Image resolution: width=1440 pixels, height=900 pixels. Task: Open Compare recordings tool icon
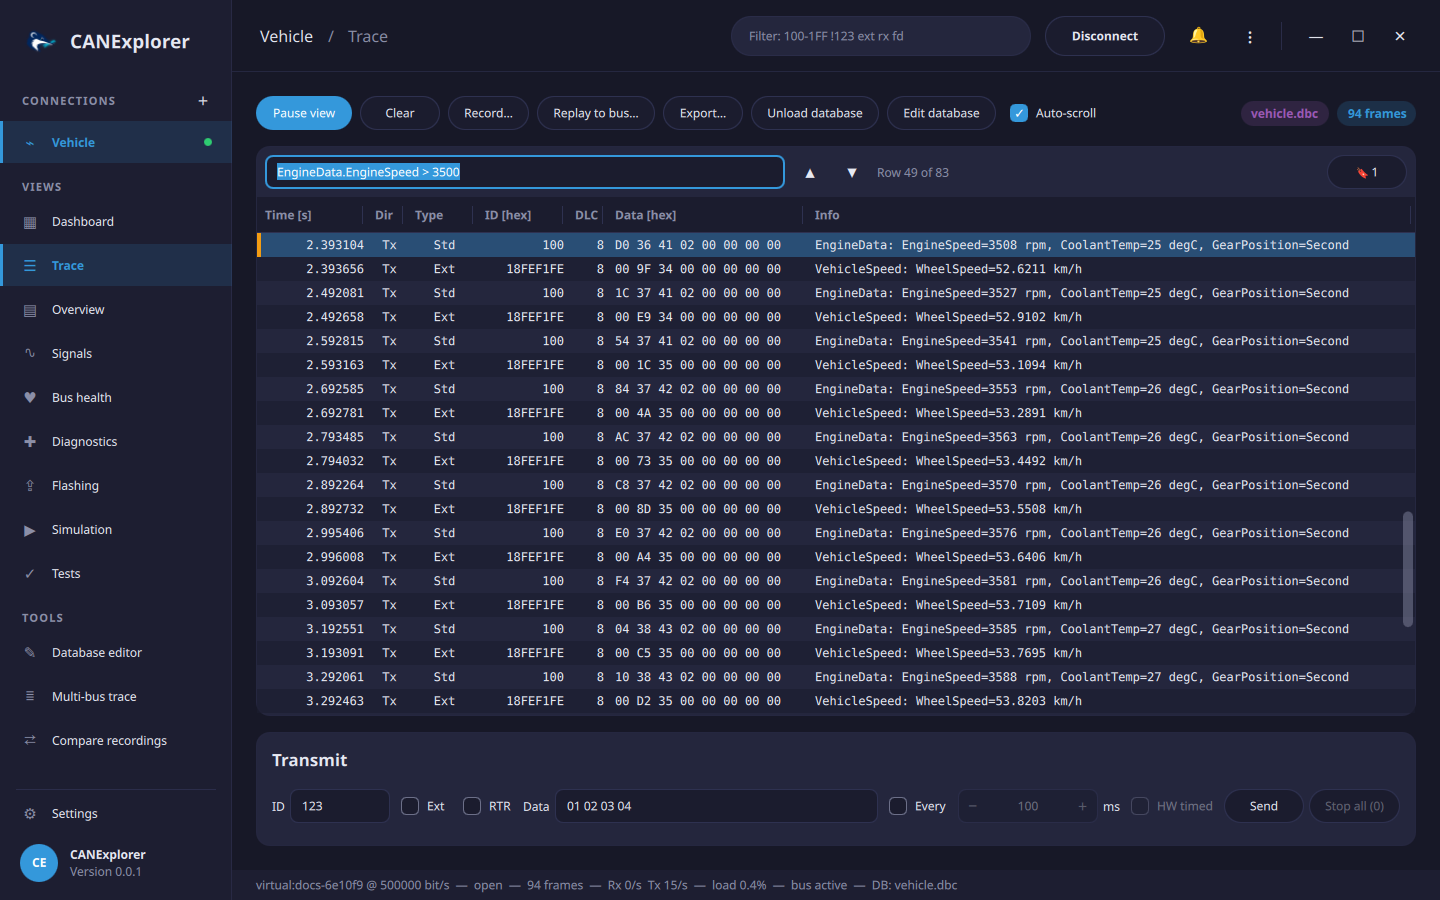[x=30, y=741]
